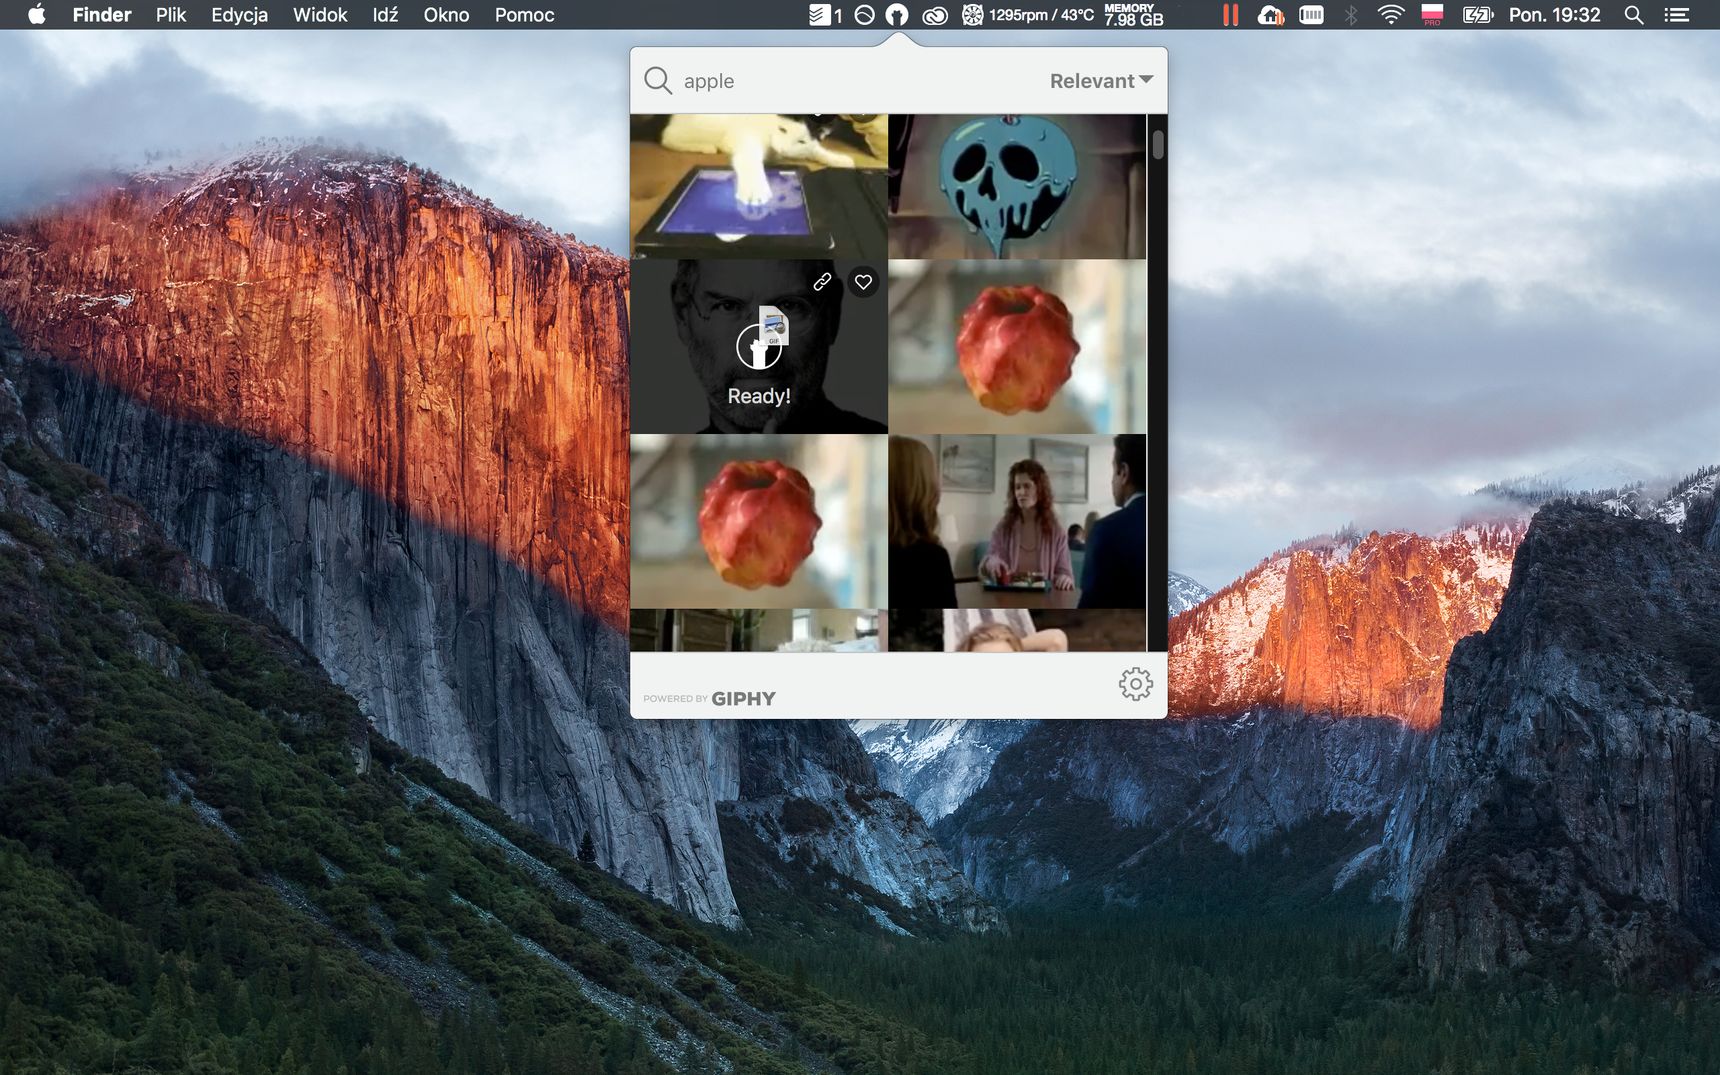Viewport: 1720px width, 1075px height.
Task: Open Creative Cloud menu bar icon
Action: 934,15
